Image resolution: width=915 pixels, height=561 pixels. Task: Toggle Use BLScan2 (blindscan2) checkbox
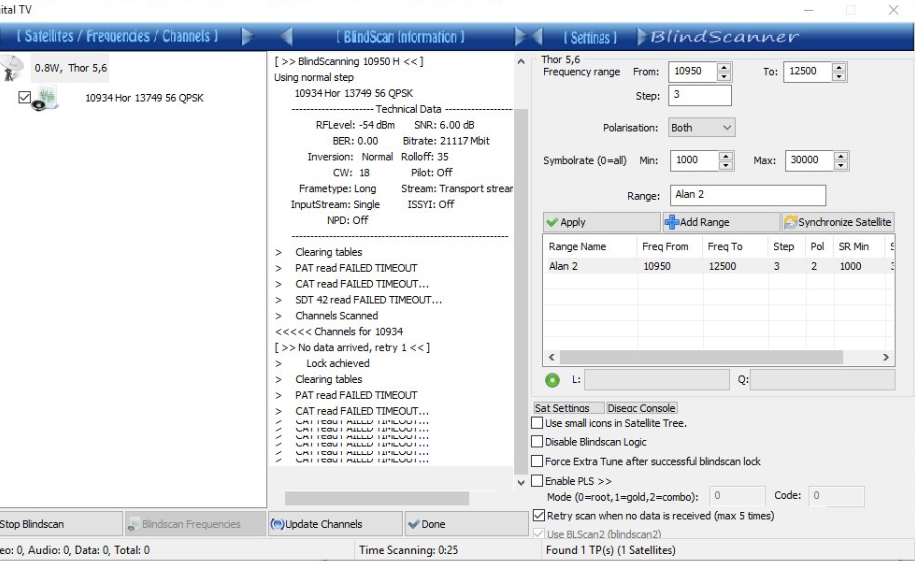pyautogui.click(x=539, y=534)
